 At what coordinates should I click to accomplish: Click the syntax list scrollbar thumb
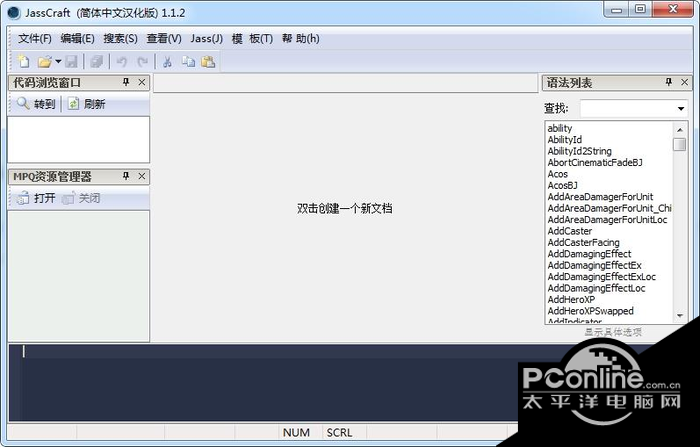click(680, 145)
